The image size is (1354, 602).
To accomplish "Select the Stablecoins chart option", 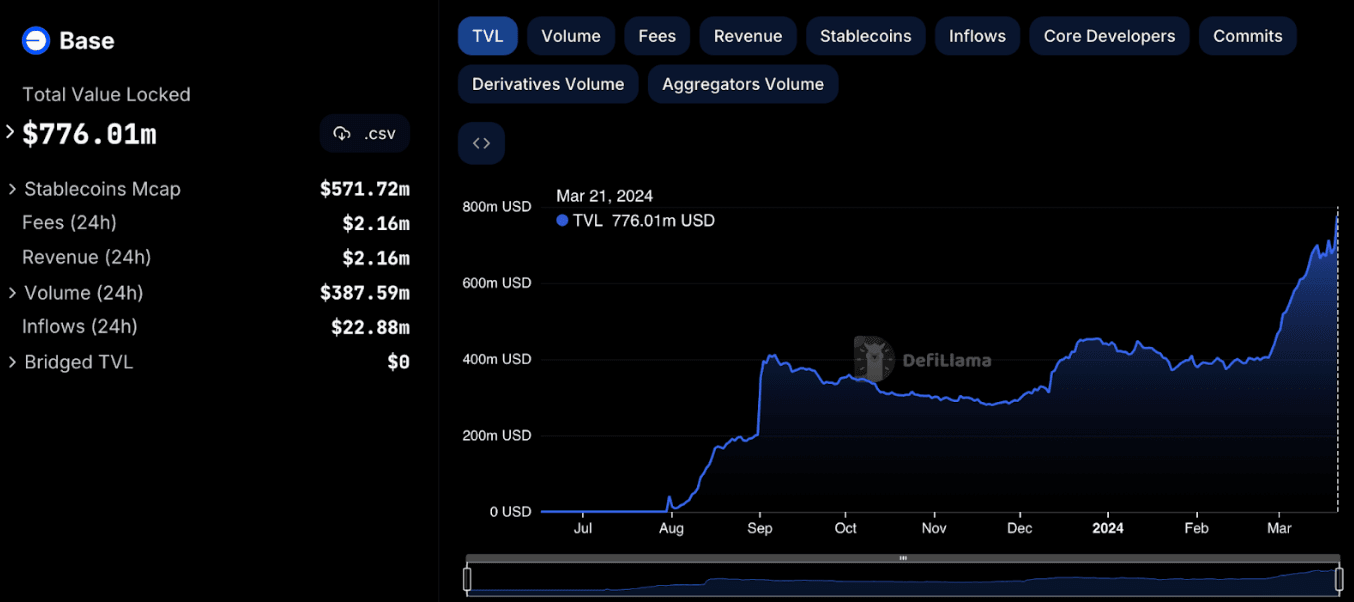I will [x=865, y=36].
